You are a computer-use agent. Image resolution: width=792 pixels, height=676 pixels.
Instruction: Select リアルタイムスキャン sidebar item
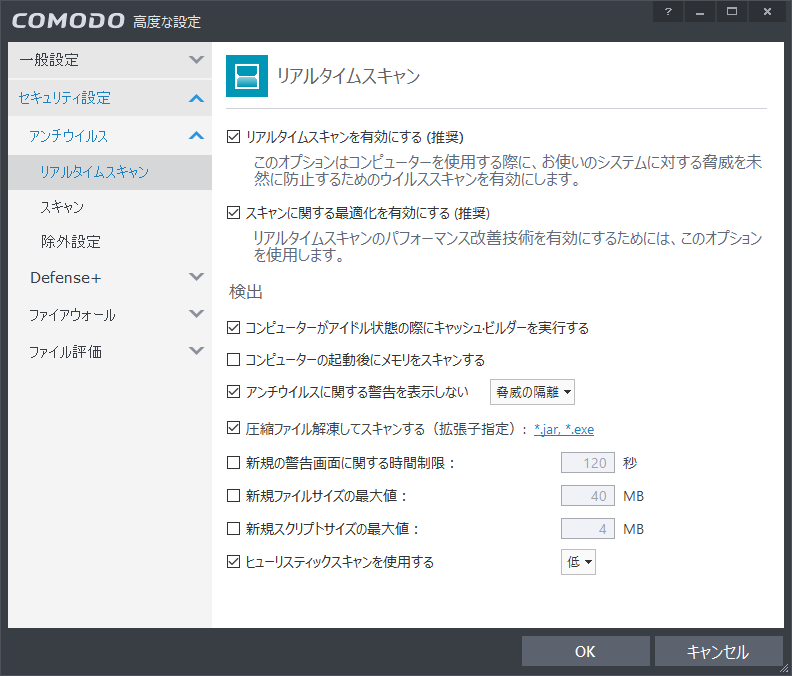coord(110,172)
